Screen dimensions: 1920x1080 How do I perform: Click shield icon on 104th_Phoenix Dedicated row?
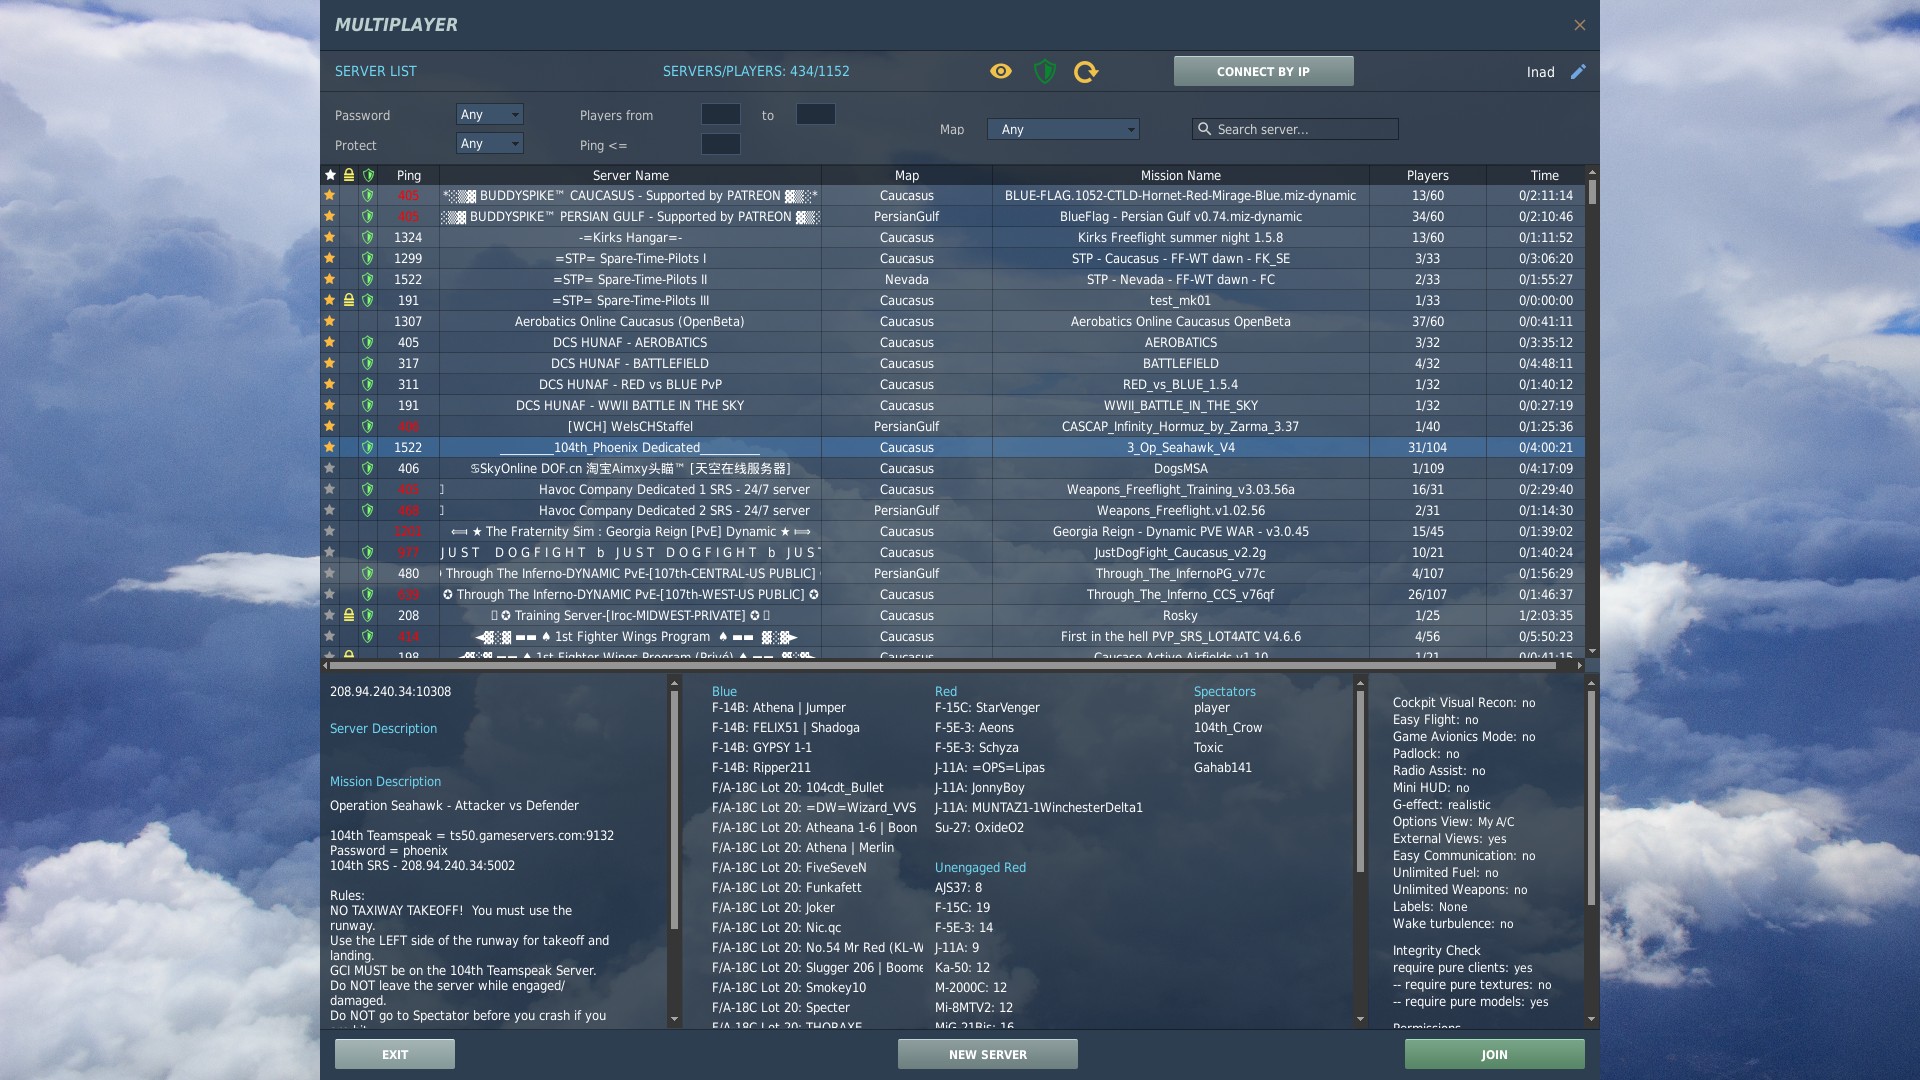click(368, 447)
